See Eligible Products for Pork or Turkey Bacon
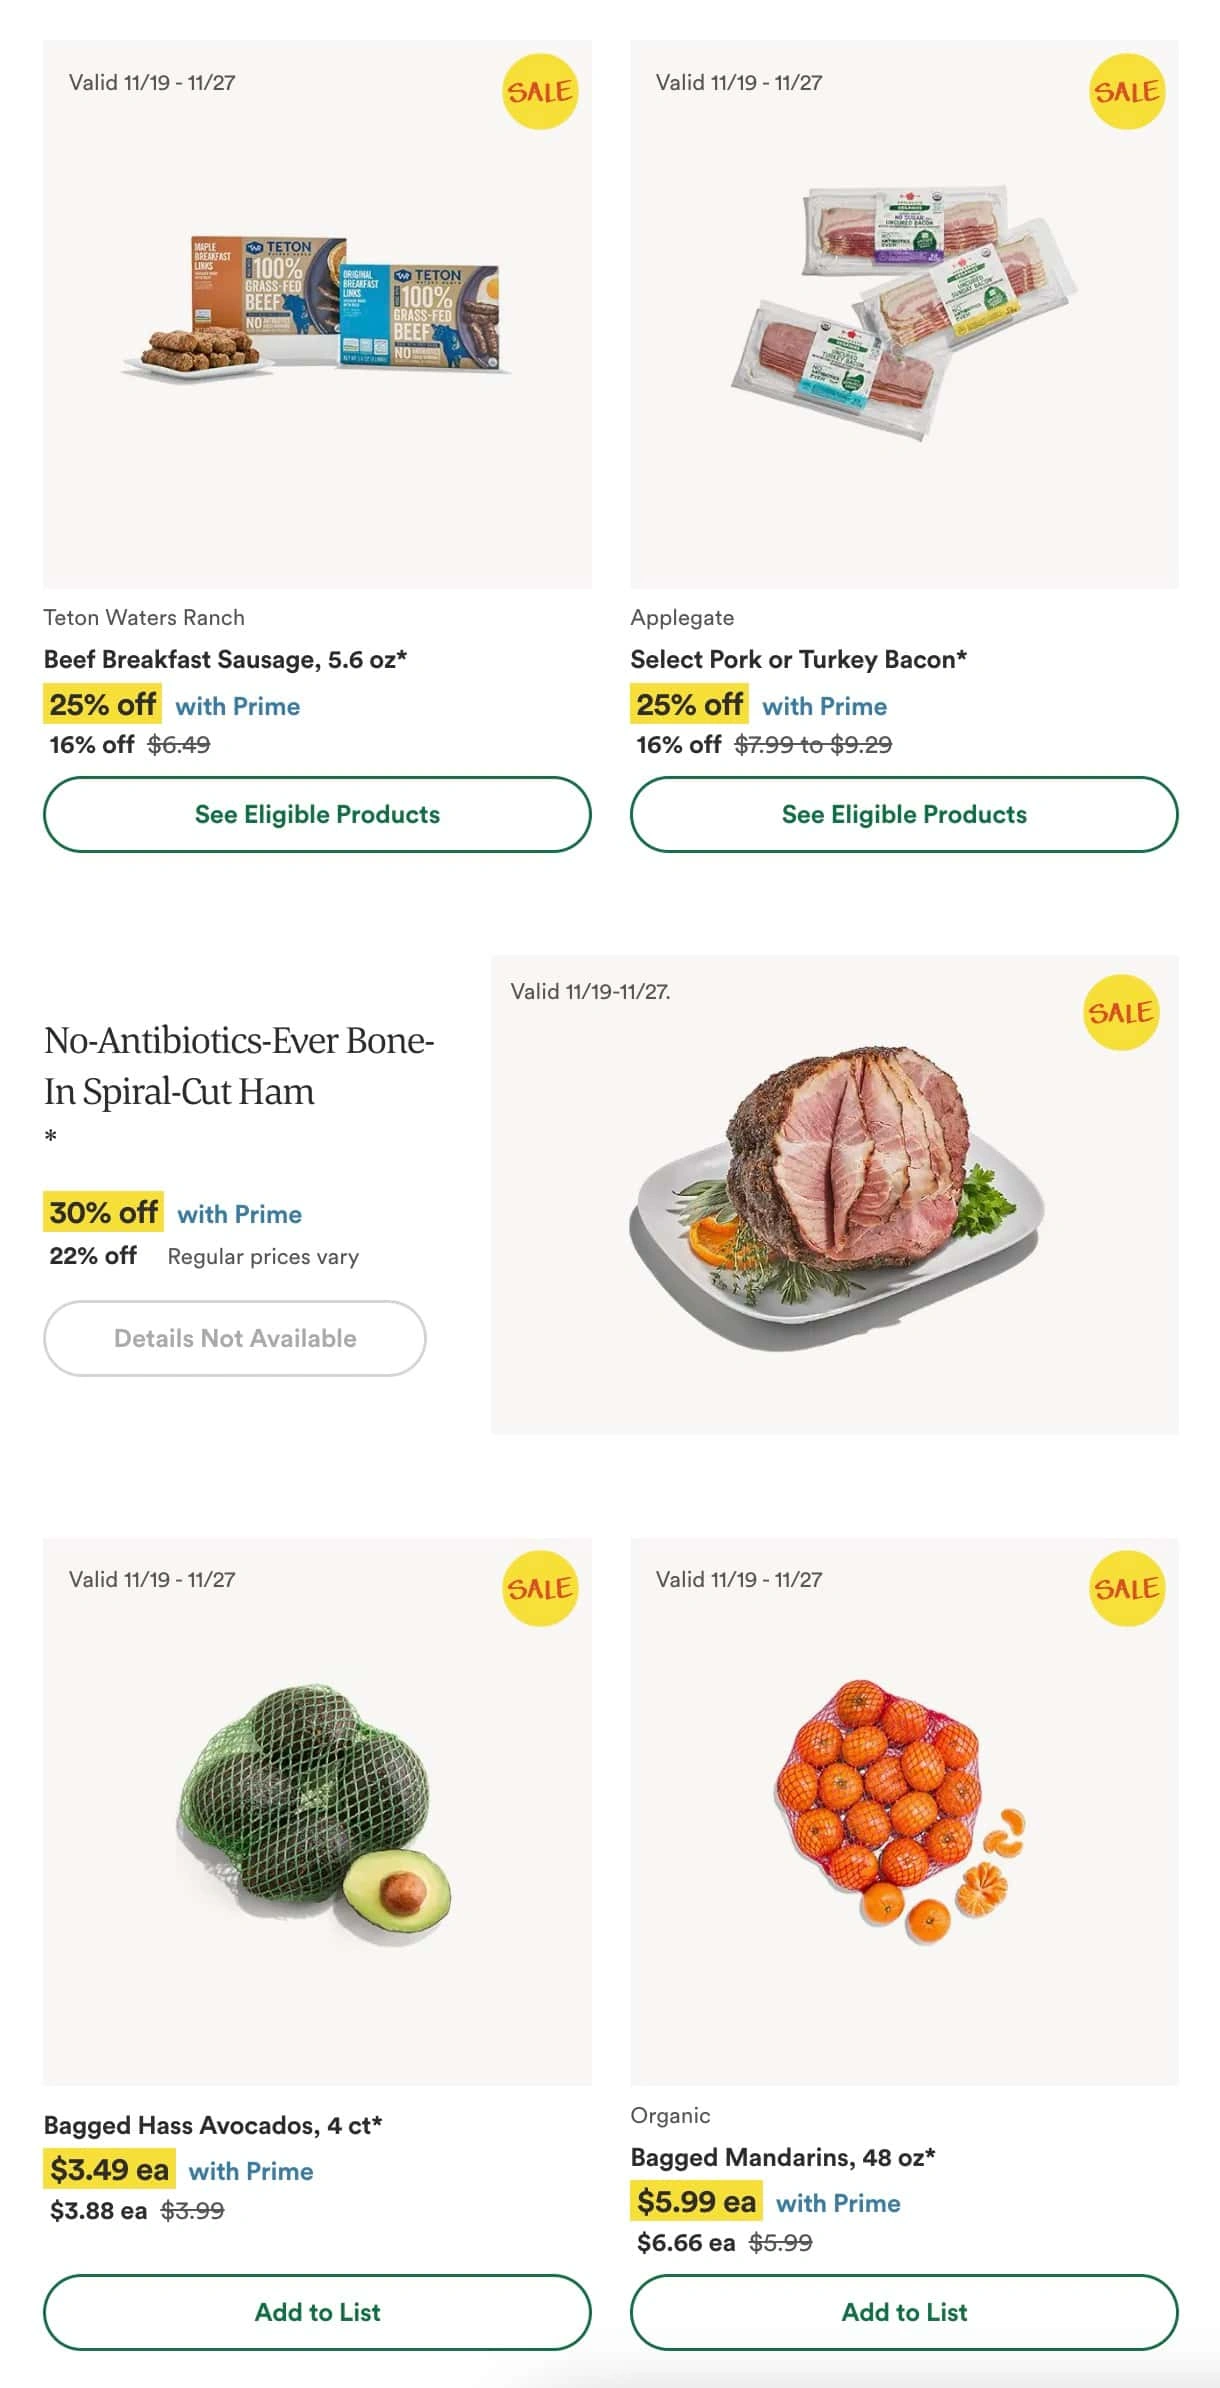 pyautogui.click(x=904, y=814)
